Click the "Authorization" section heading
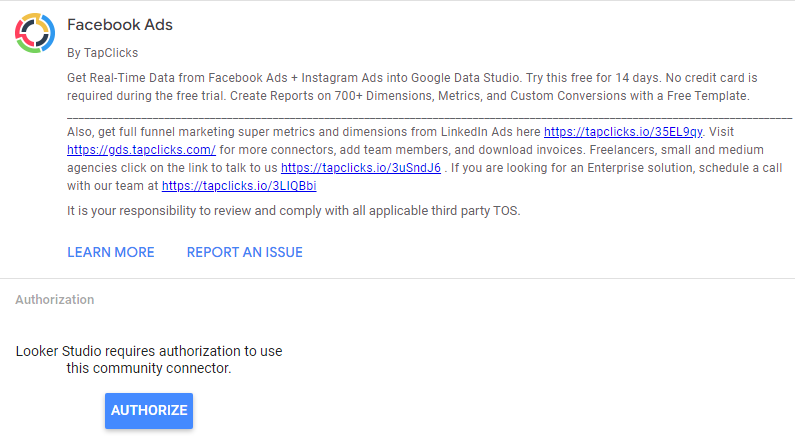Screen dimensions: 795x438 pyautogui.click(x=55, y=300)
